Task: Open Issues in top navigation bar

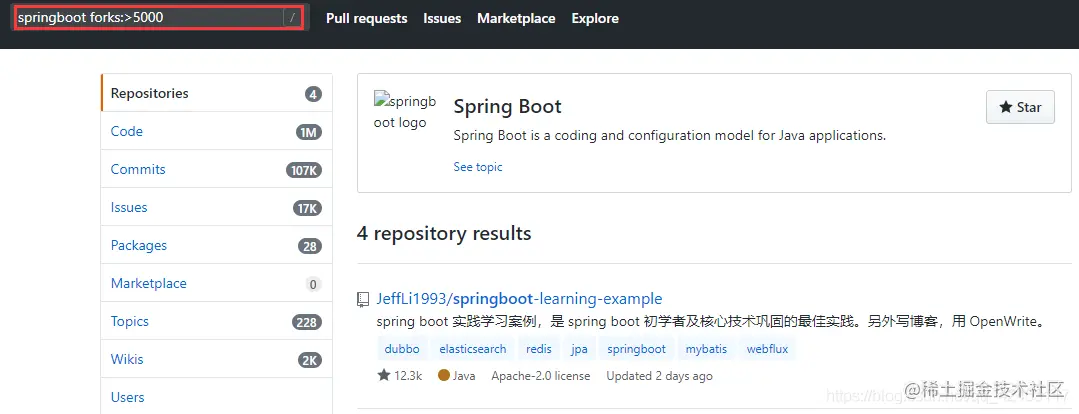Action: 442,19
